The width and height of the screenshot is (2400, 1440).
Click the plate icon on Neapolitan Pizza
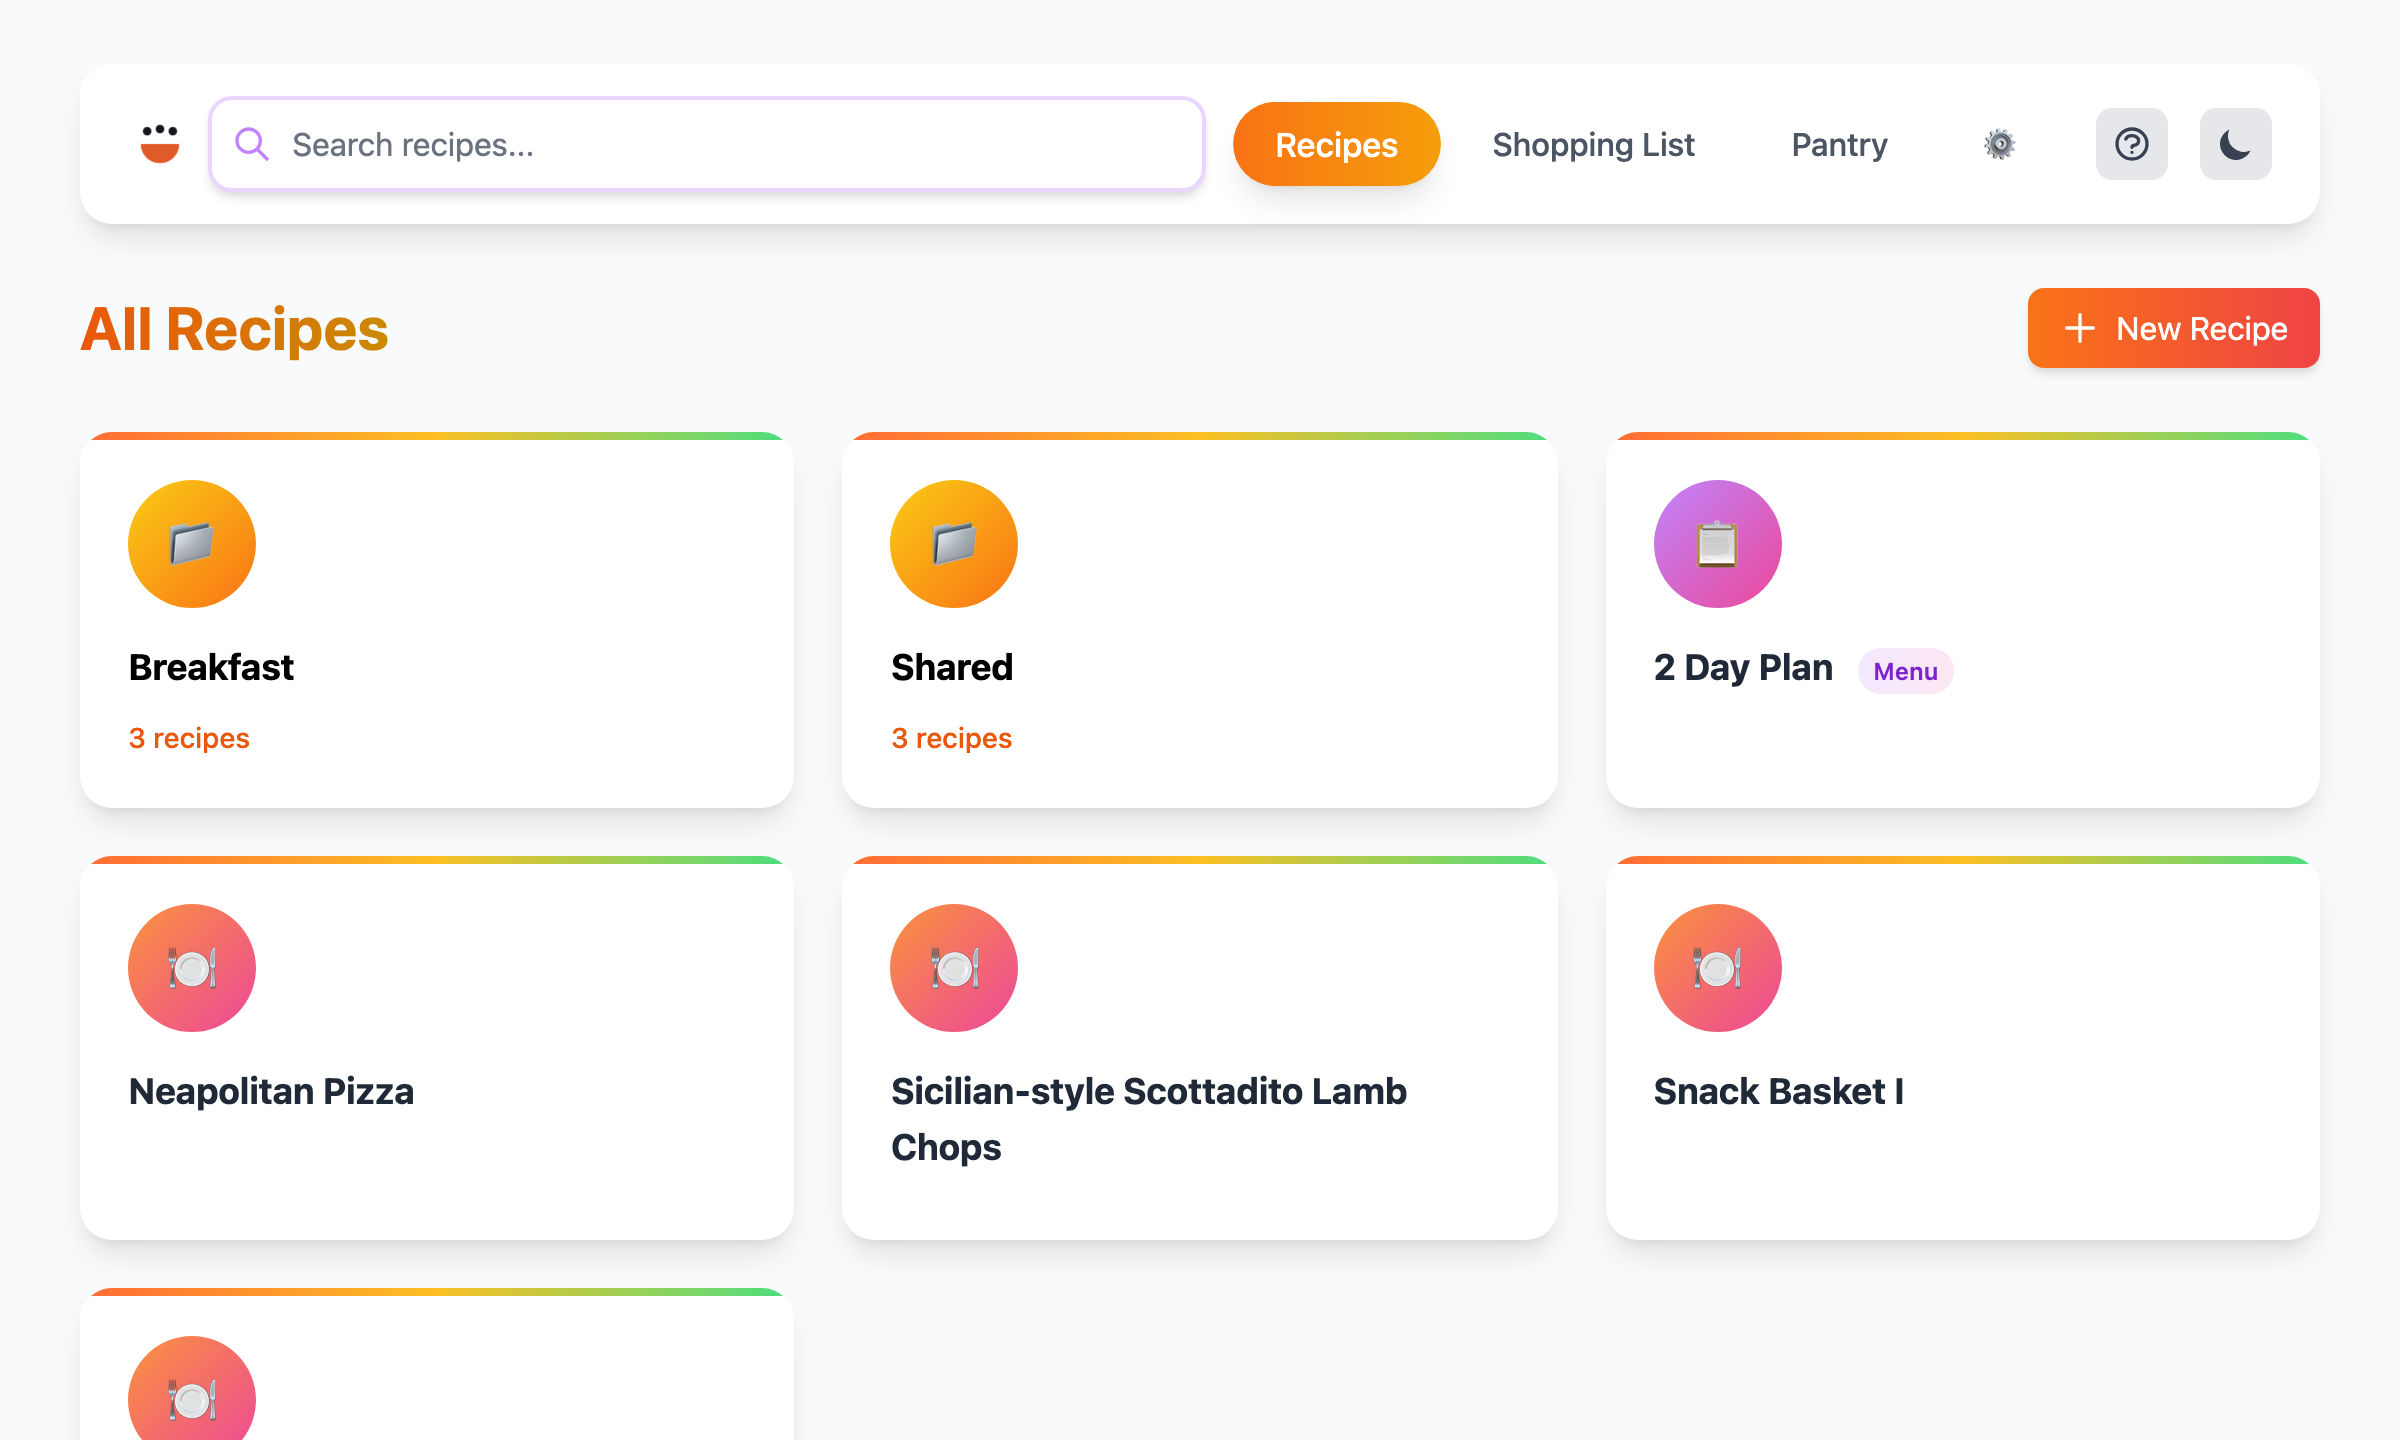tap(192, 967)
